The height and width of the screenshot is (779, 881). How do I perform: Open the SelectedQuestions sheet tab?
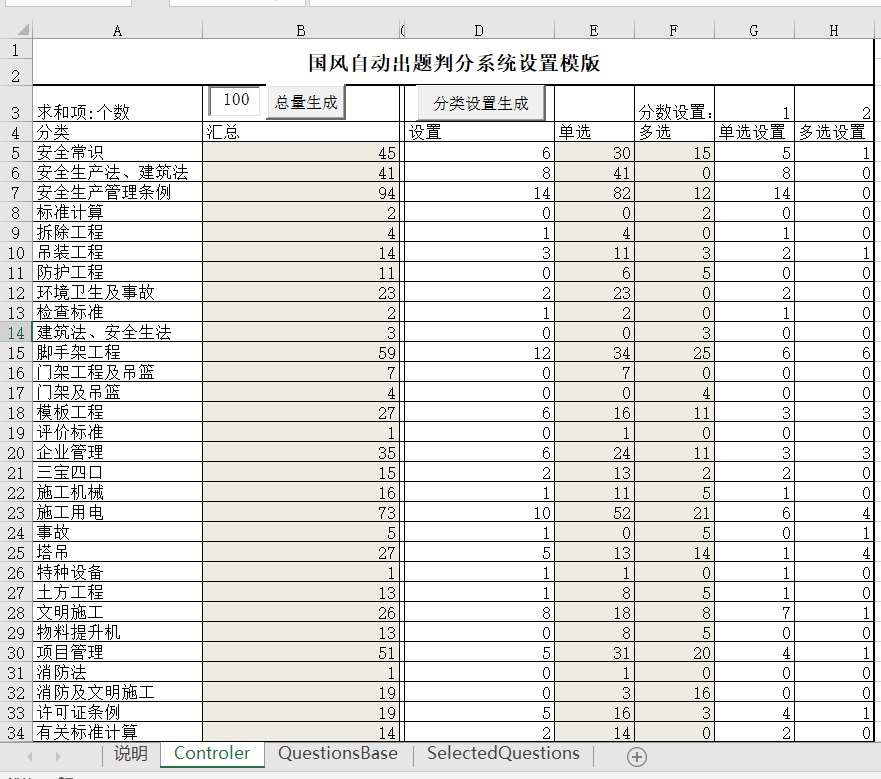coord(503,754)
